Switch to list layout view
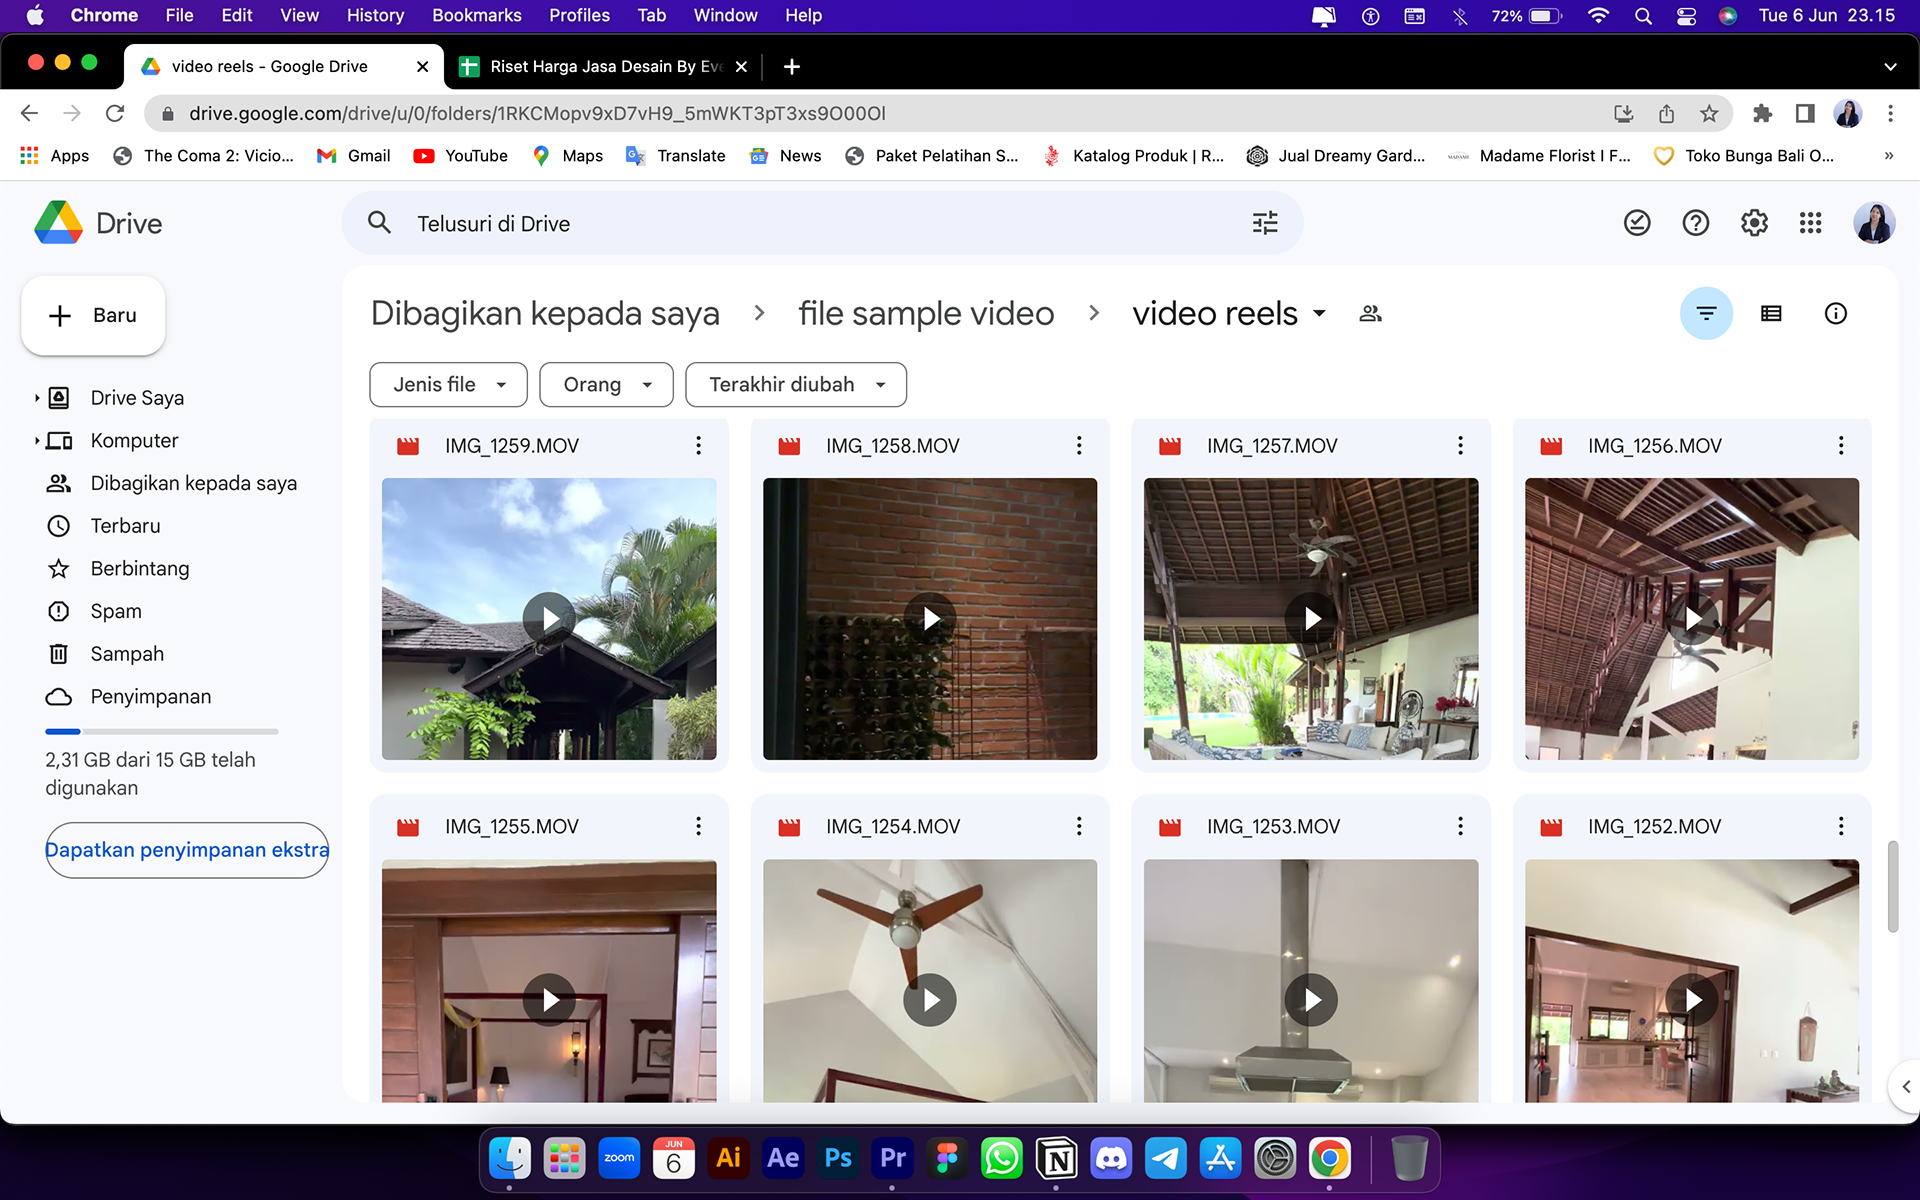 [1771, 314]
